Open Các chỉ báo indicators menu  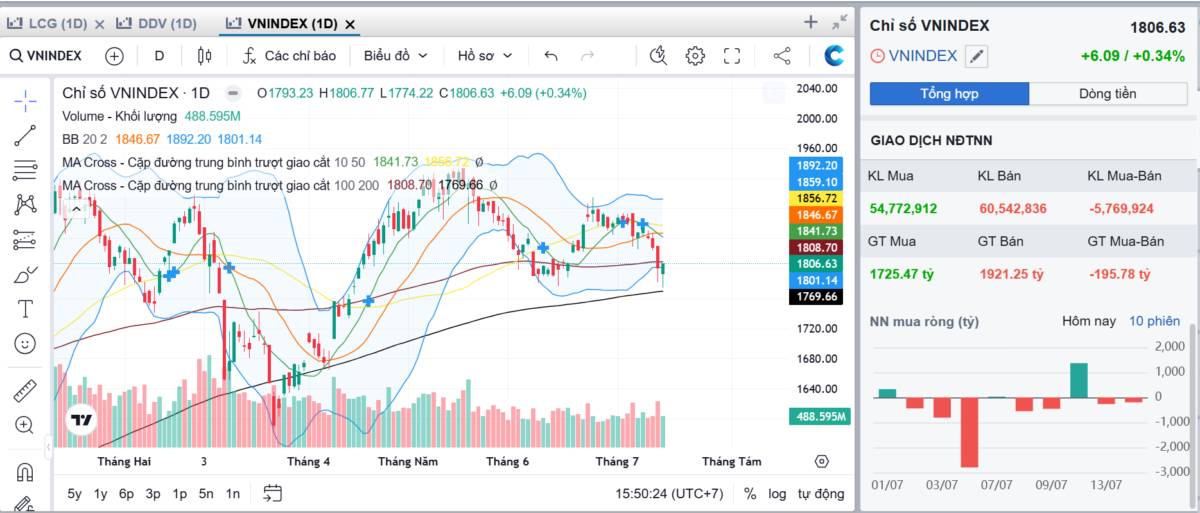pyautogui.click(x=289, y=56)
